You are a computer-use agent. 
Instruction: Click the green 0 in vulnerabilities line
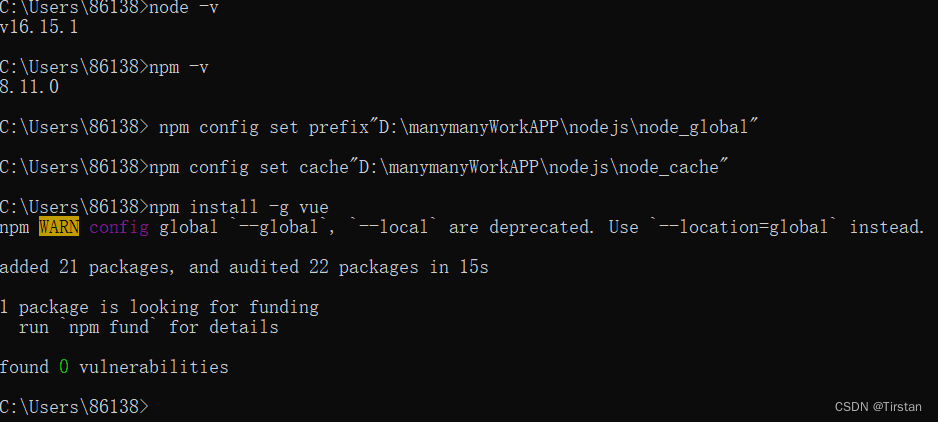point(64,368)
